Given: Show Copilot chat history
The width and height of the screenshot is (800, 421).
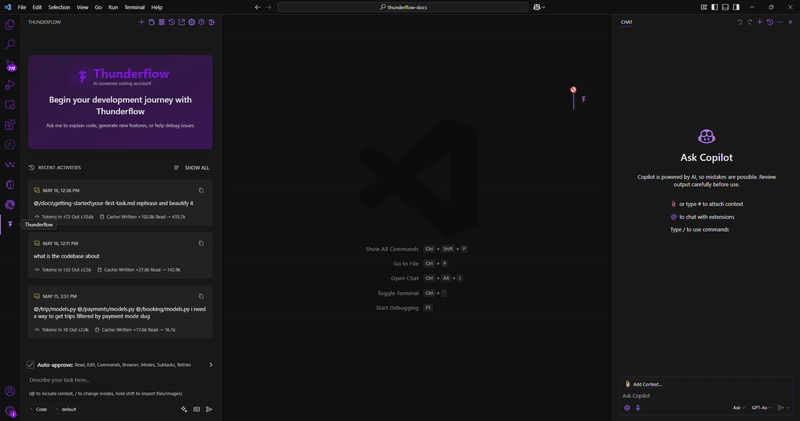Looking at the screenshot, I should pyautogui.click(x=770, y=22).
